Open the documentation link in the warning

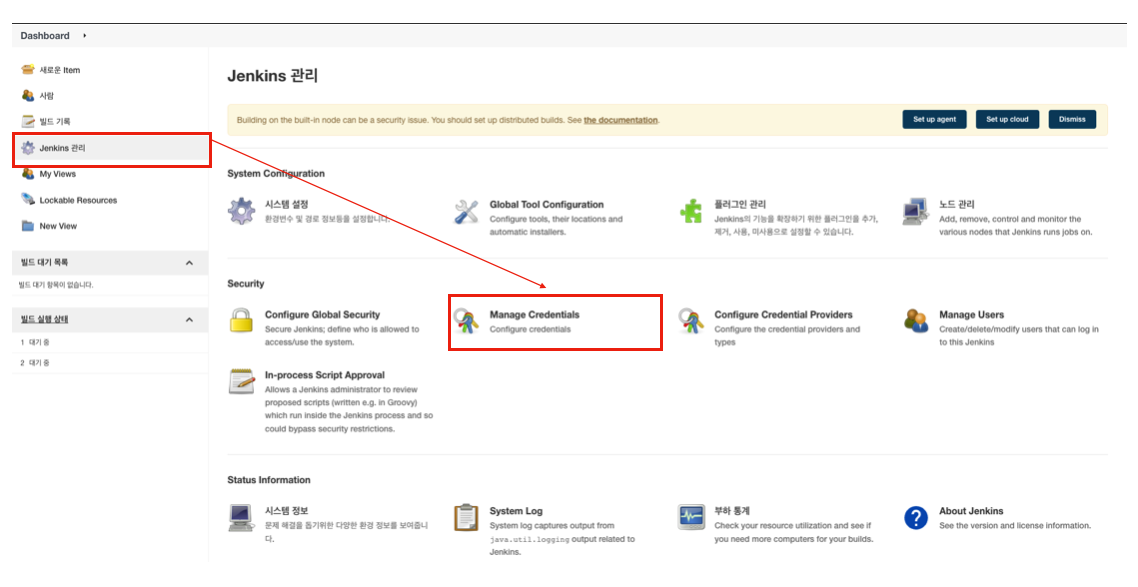click(x=621, y=120)
